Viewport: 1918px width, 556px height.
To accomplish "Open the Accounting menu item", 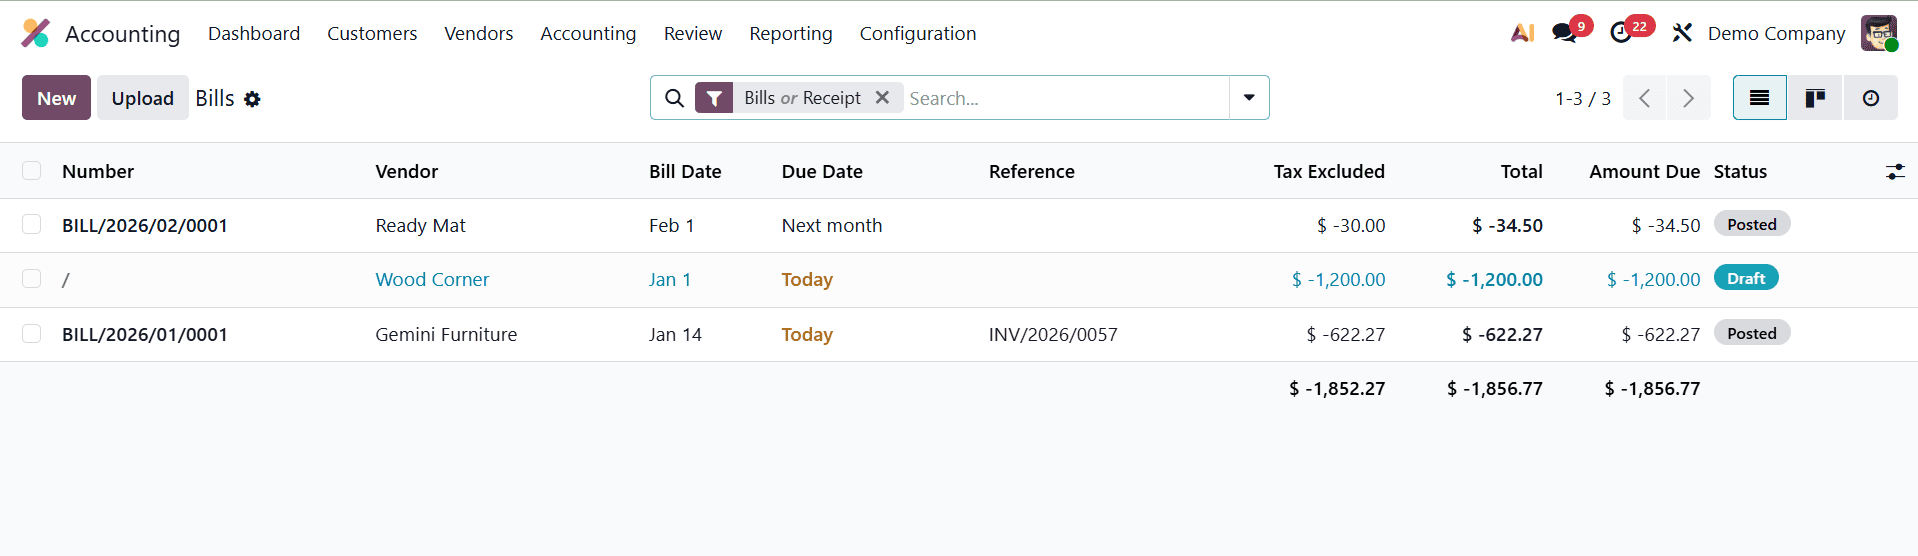I will click(588, 33).
